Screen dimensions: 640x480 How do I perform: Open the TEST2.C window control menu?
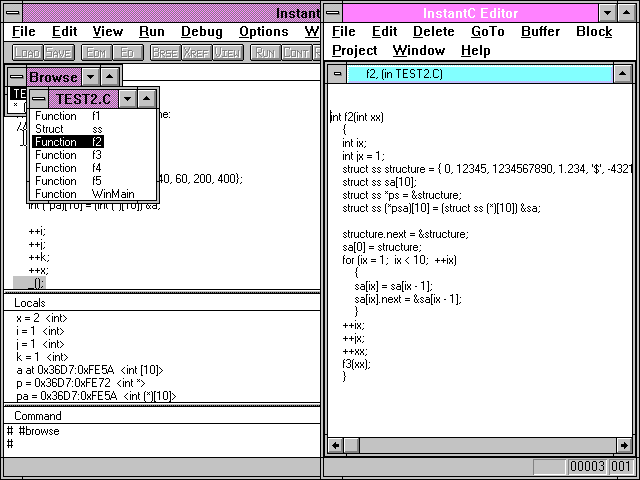point(39,98)
